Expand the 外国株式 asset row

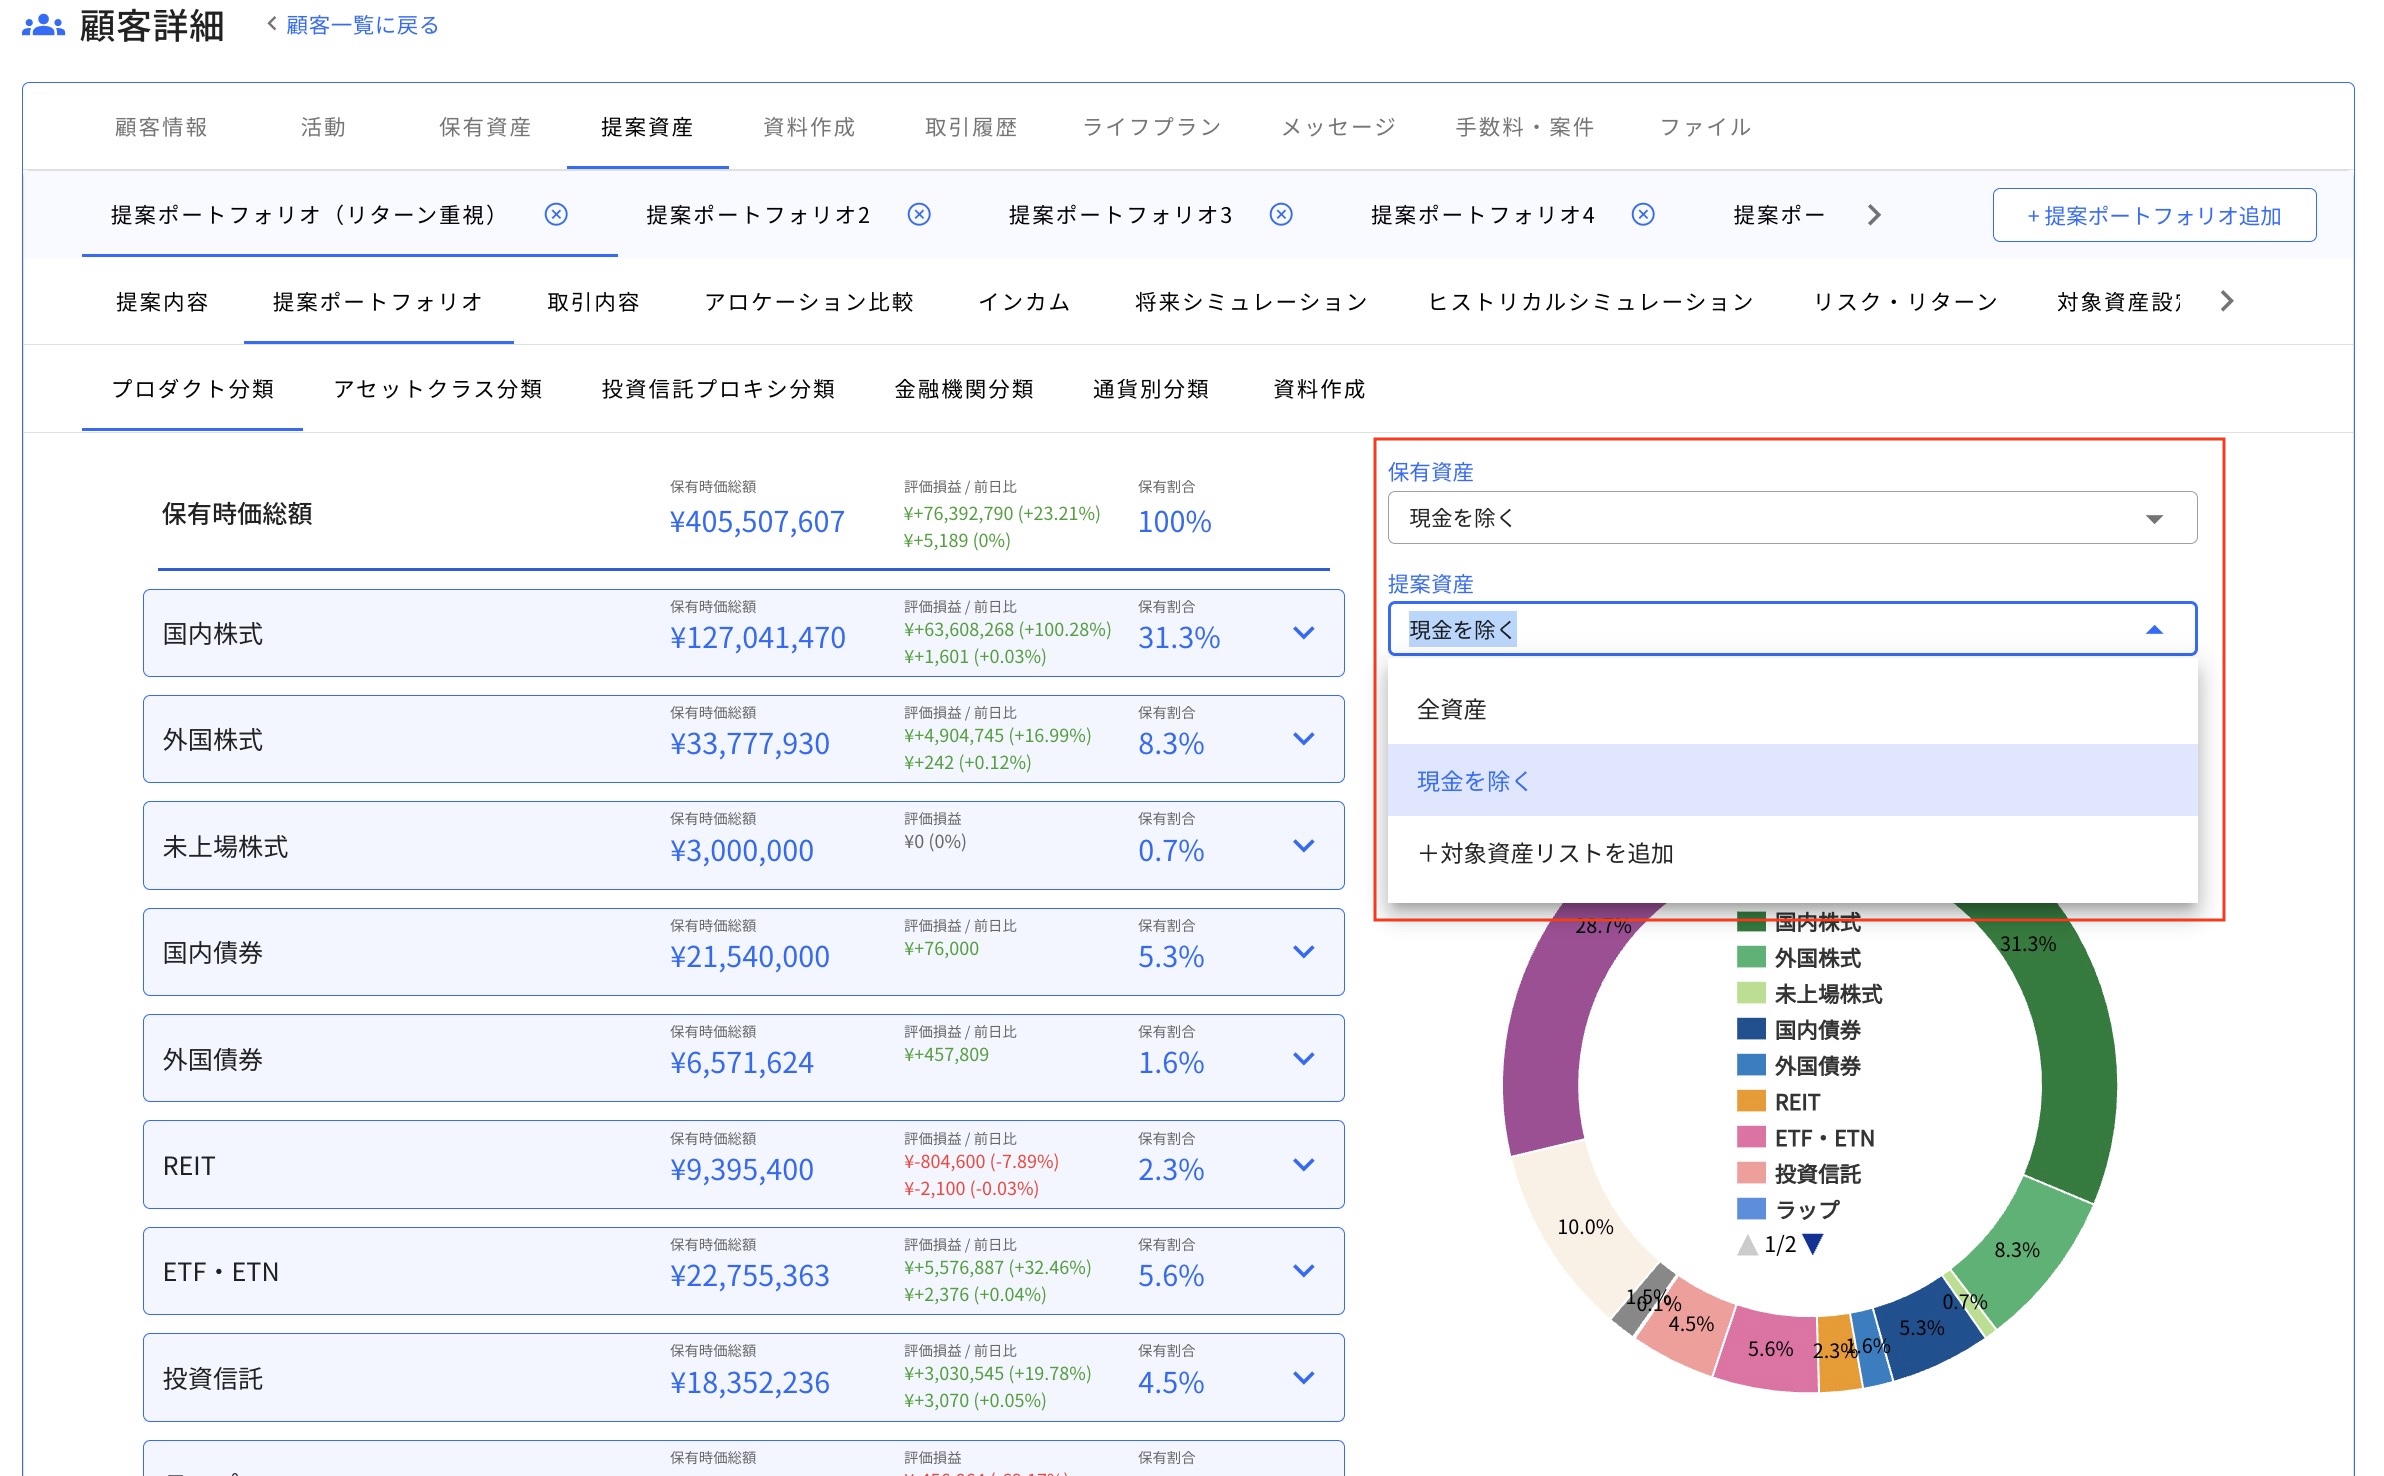point(1302,740)
